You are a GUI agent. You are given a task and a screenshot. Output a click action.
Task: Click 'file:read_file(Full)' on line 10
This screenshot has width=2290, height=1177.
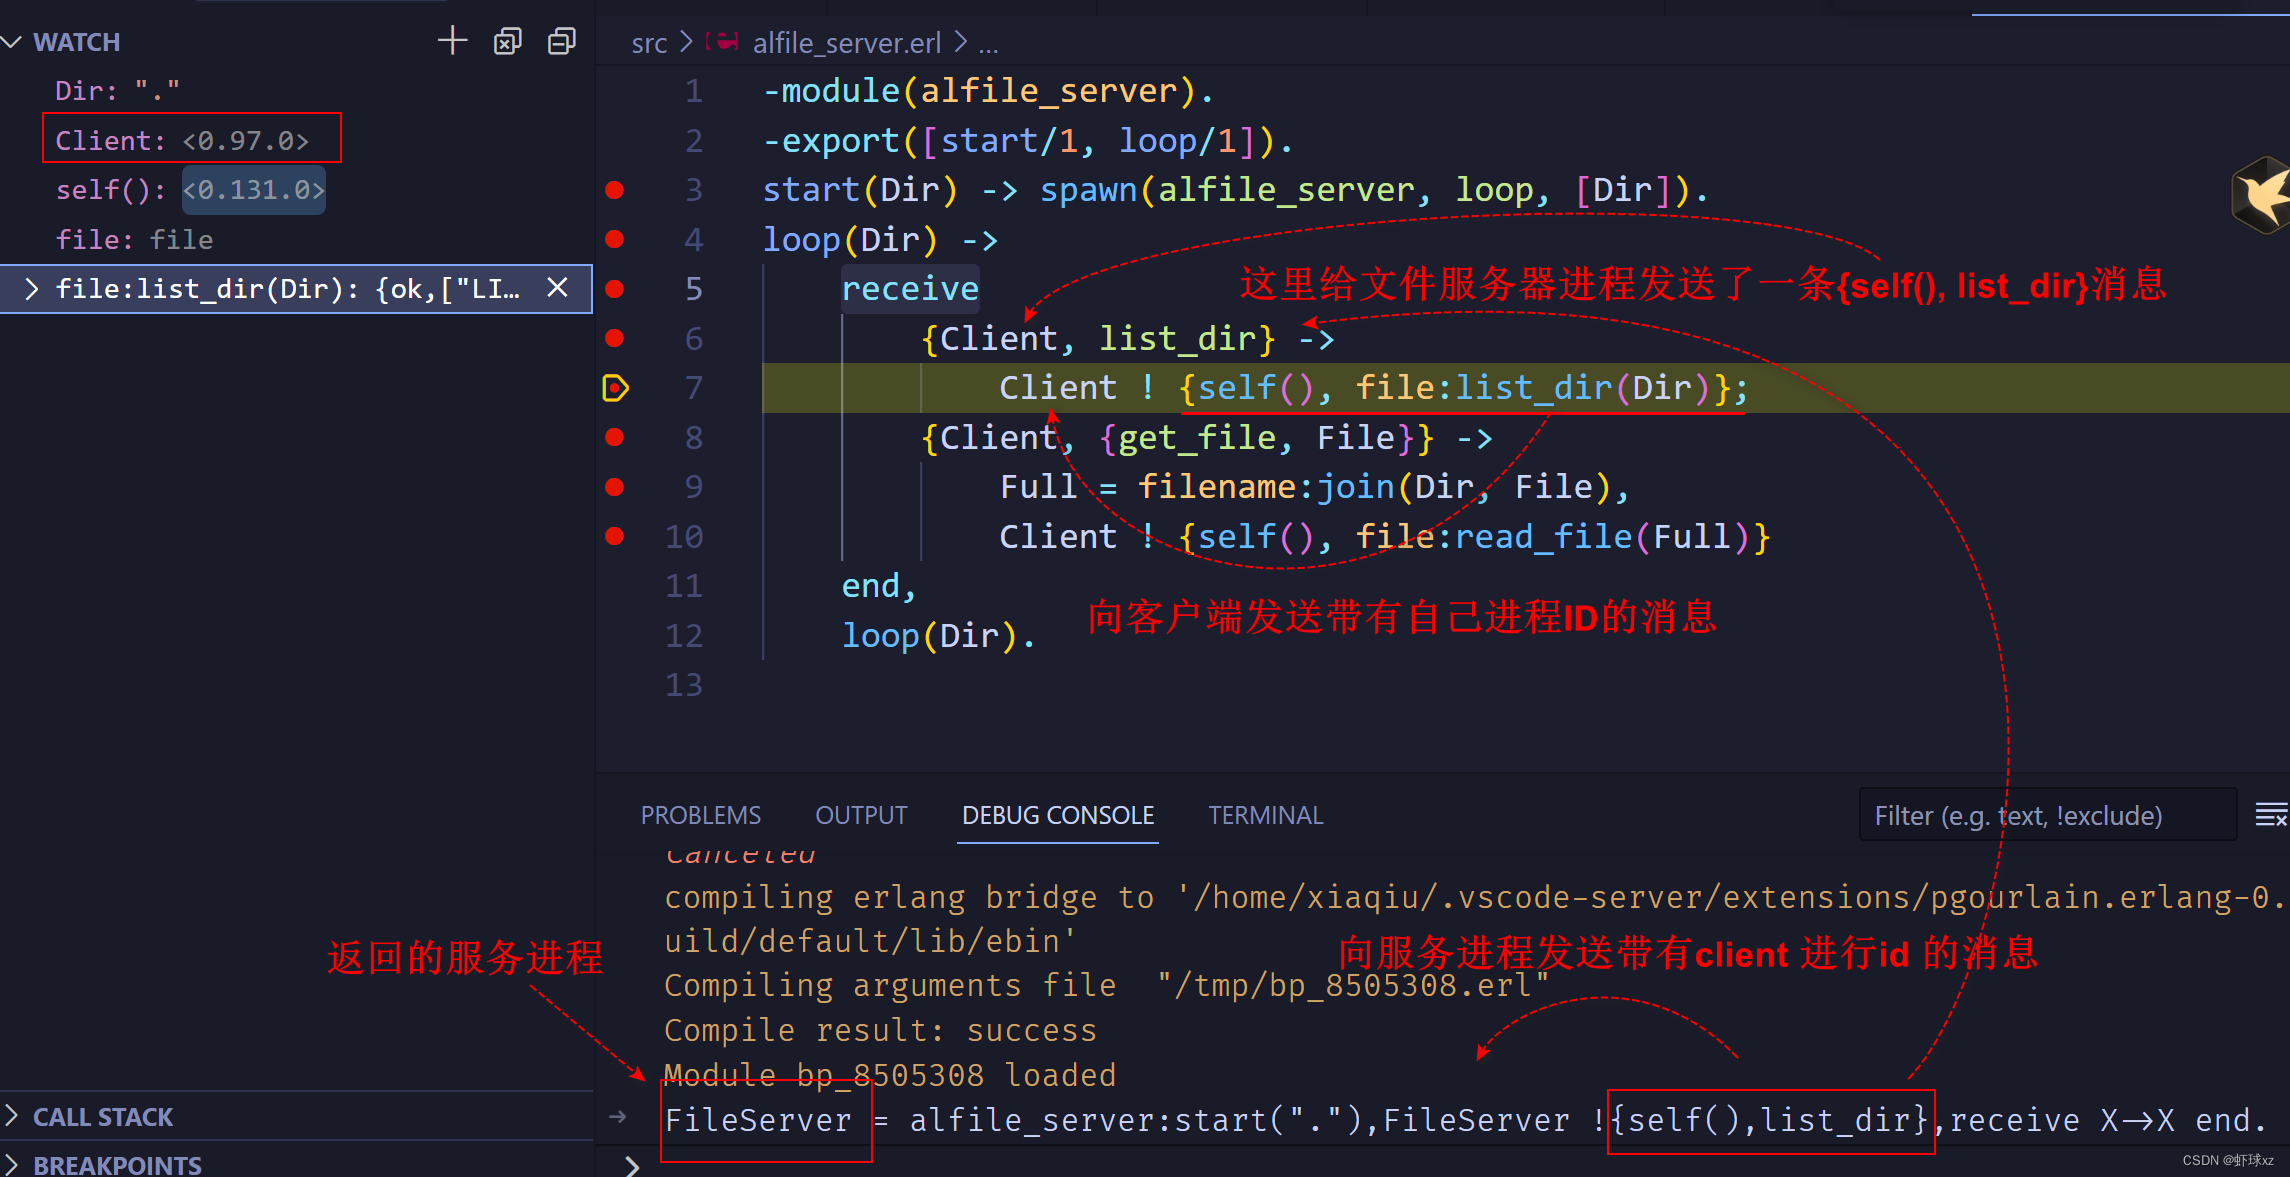point(1552,537)
